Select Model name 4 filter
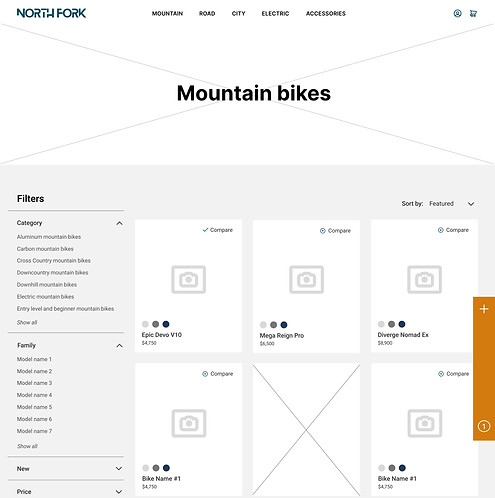 [x=34, y=395]
